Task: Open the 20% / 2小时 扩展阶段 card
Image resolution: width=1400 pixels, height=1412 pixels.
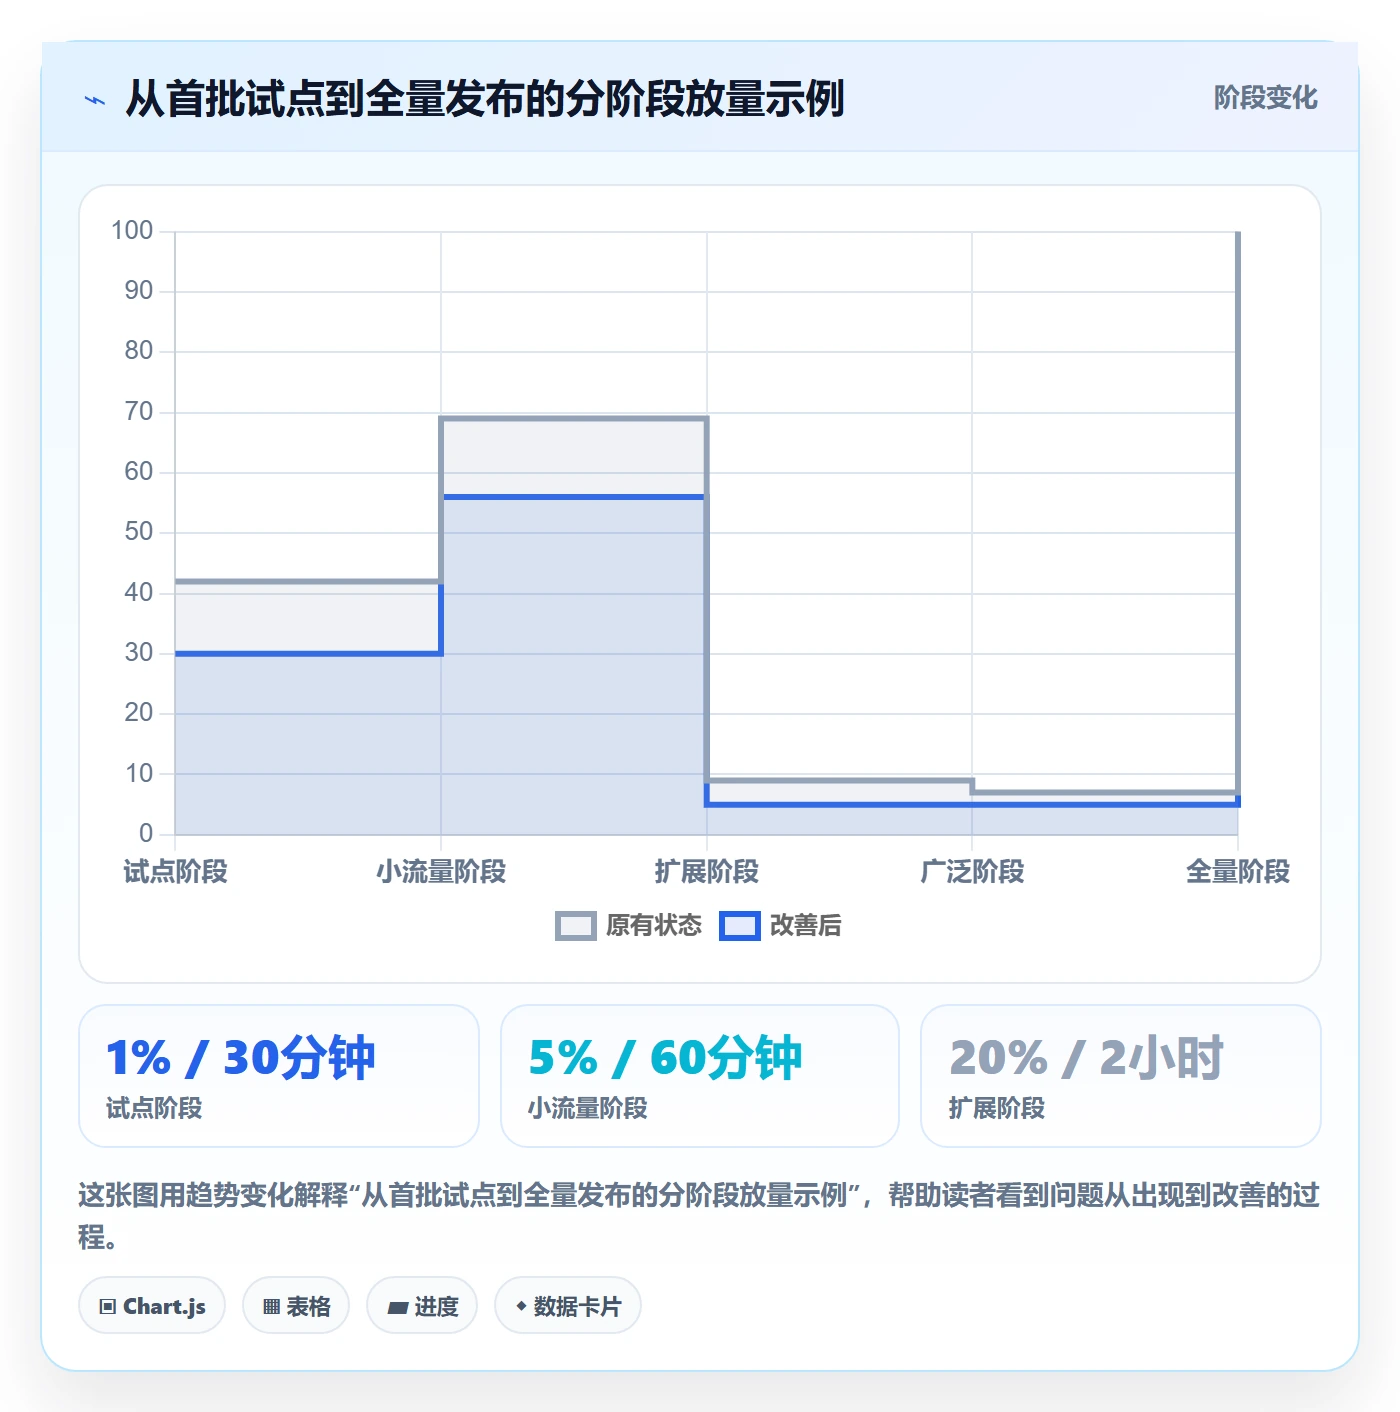Action: [1121, 1076]
